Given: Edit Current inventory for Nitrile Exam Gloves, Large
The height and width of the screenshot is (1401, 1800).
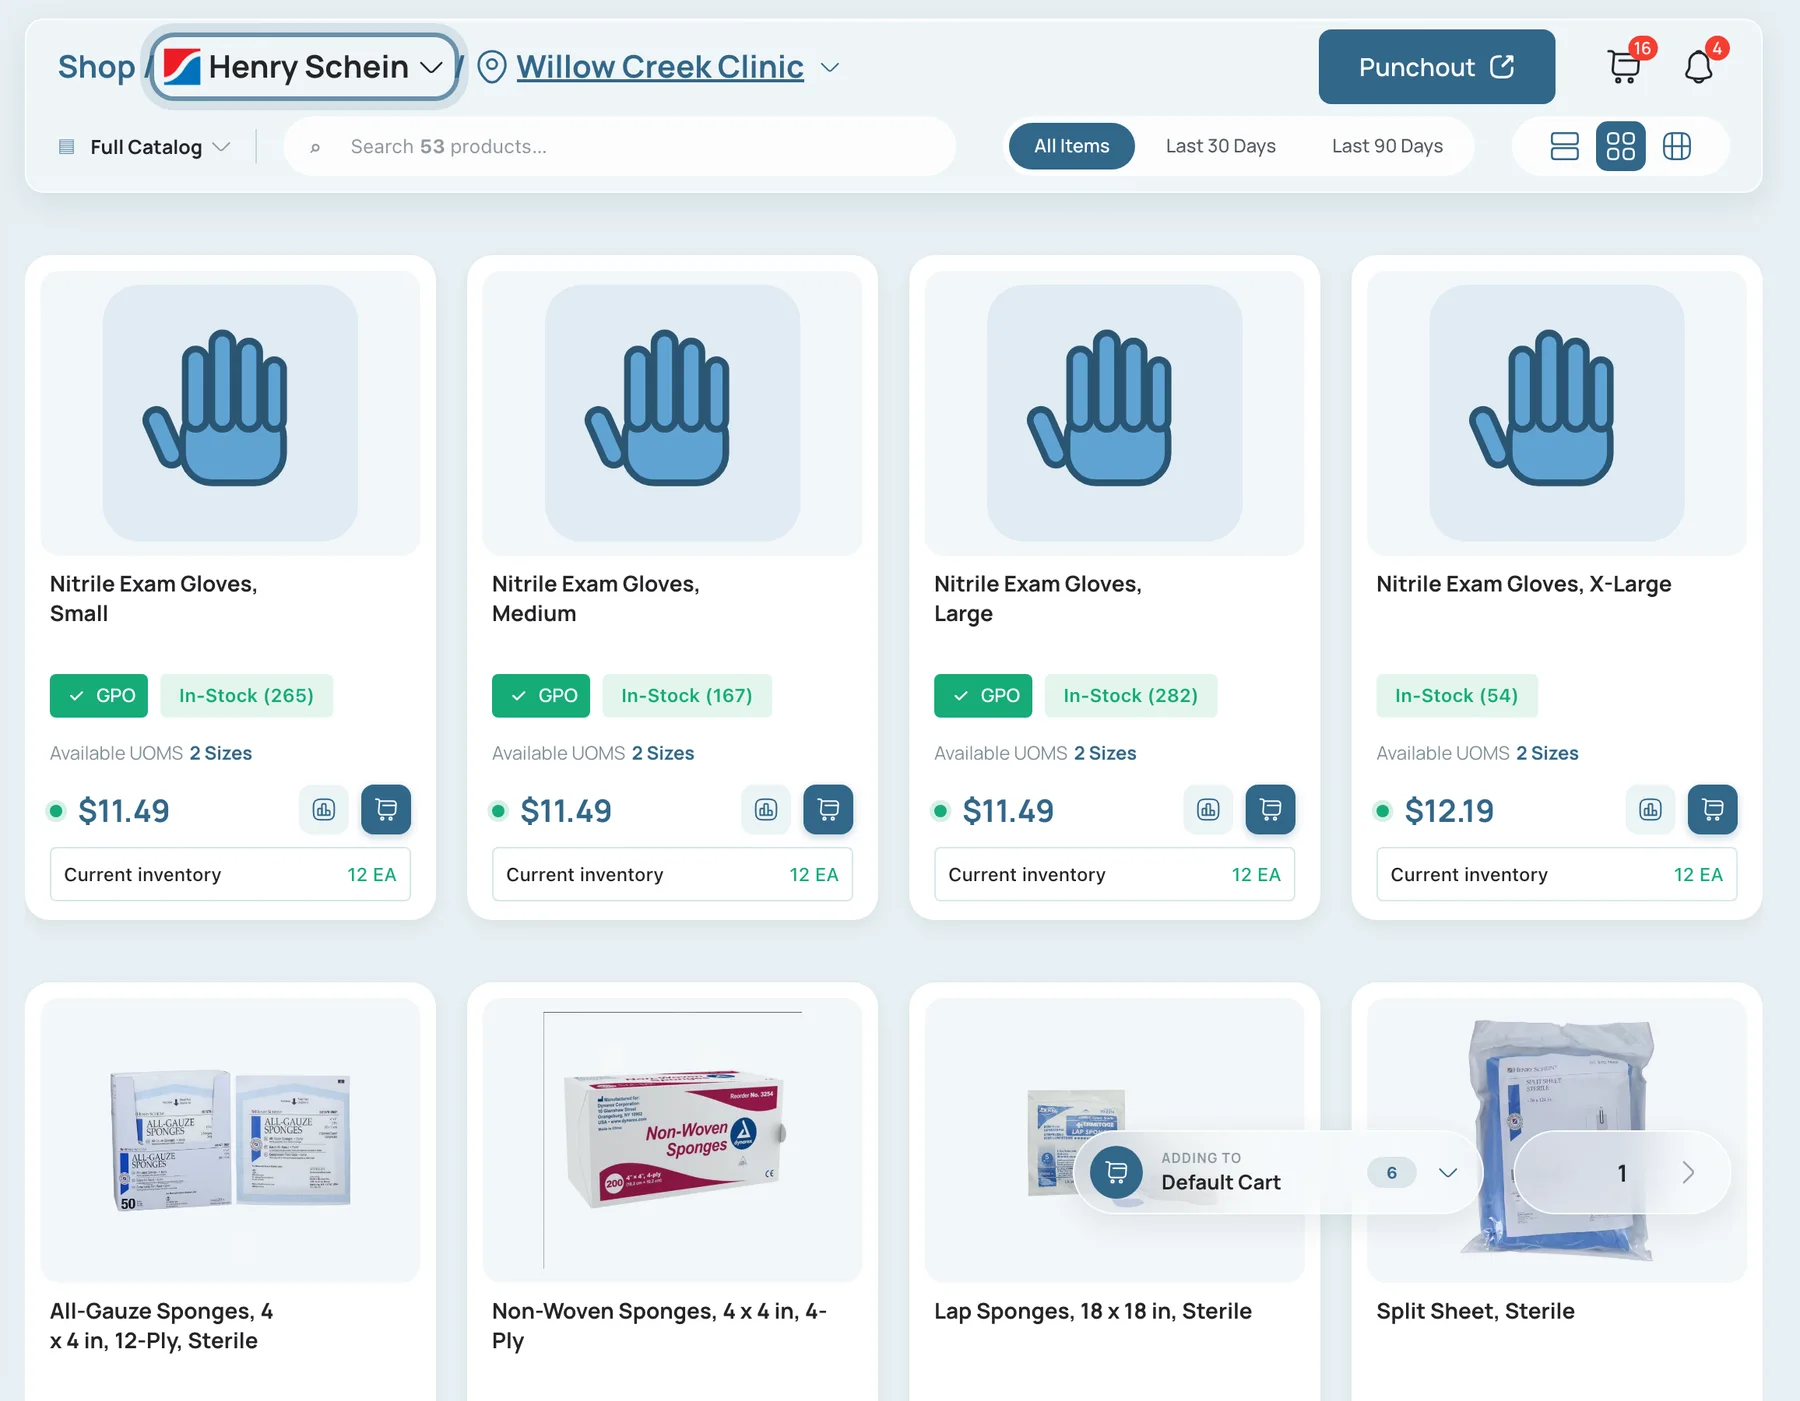Looking at the screenshot, I should (x=1114, y=874).
